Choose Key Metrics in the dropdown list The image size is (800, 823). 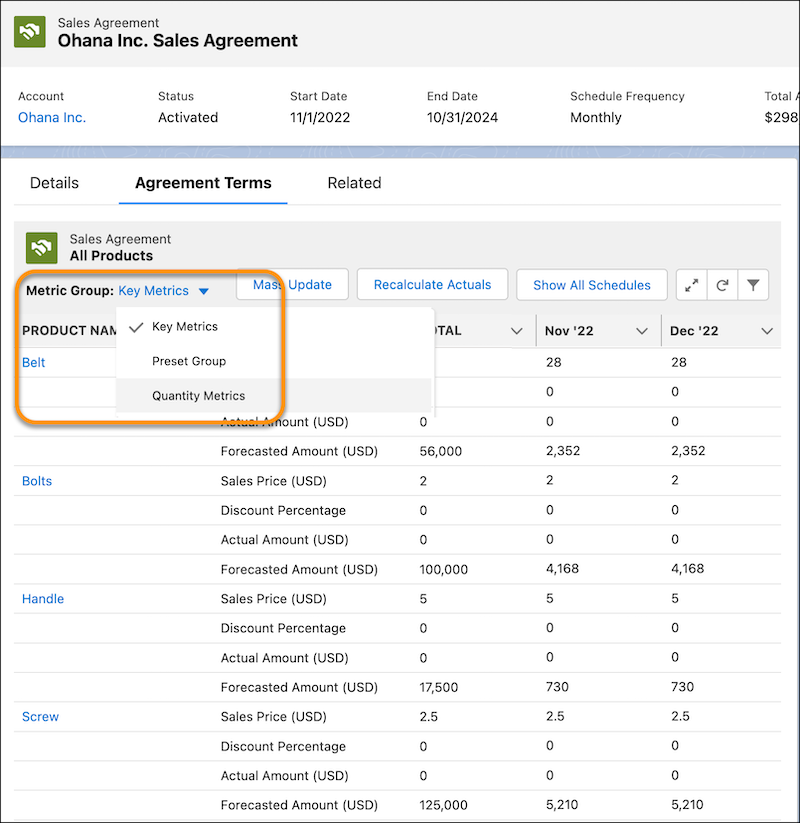pyautogui.click(x=273, y=326)
